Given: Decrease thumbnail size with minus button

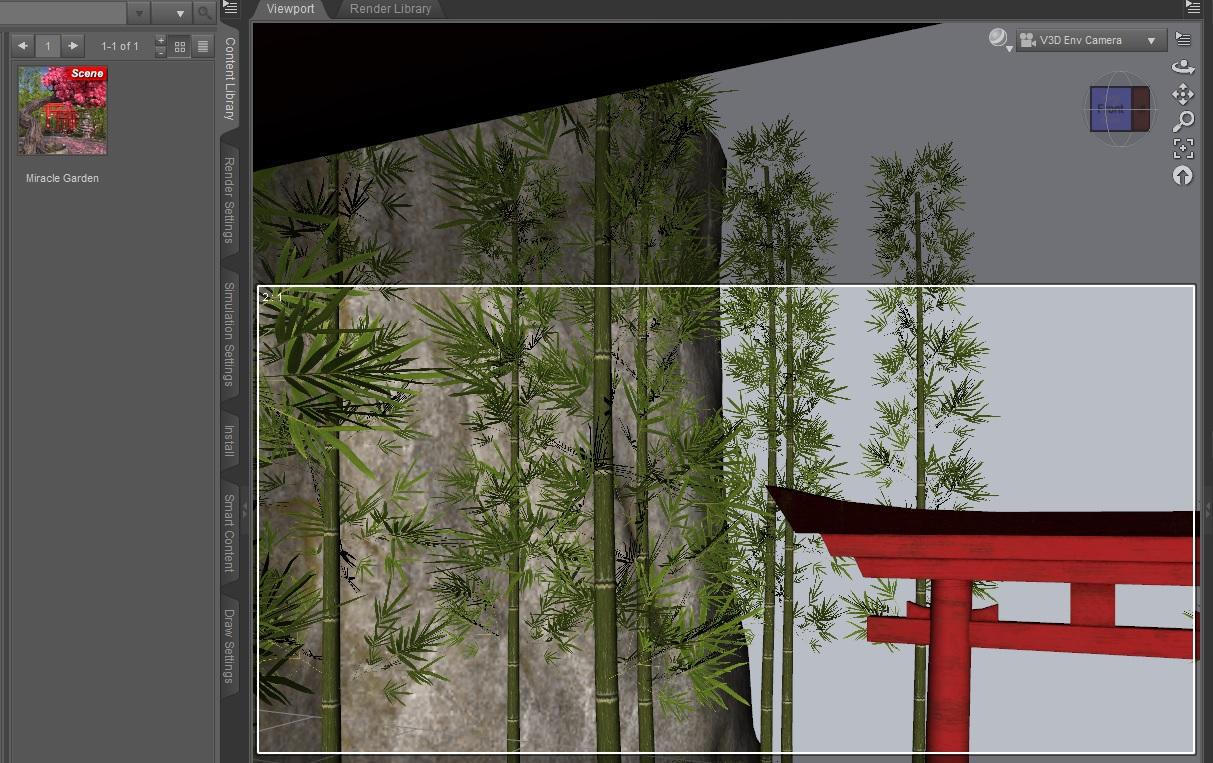Looking at the screenshot, I should pos(161,52).
